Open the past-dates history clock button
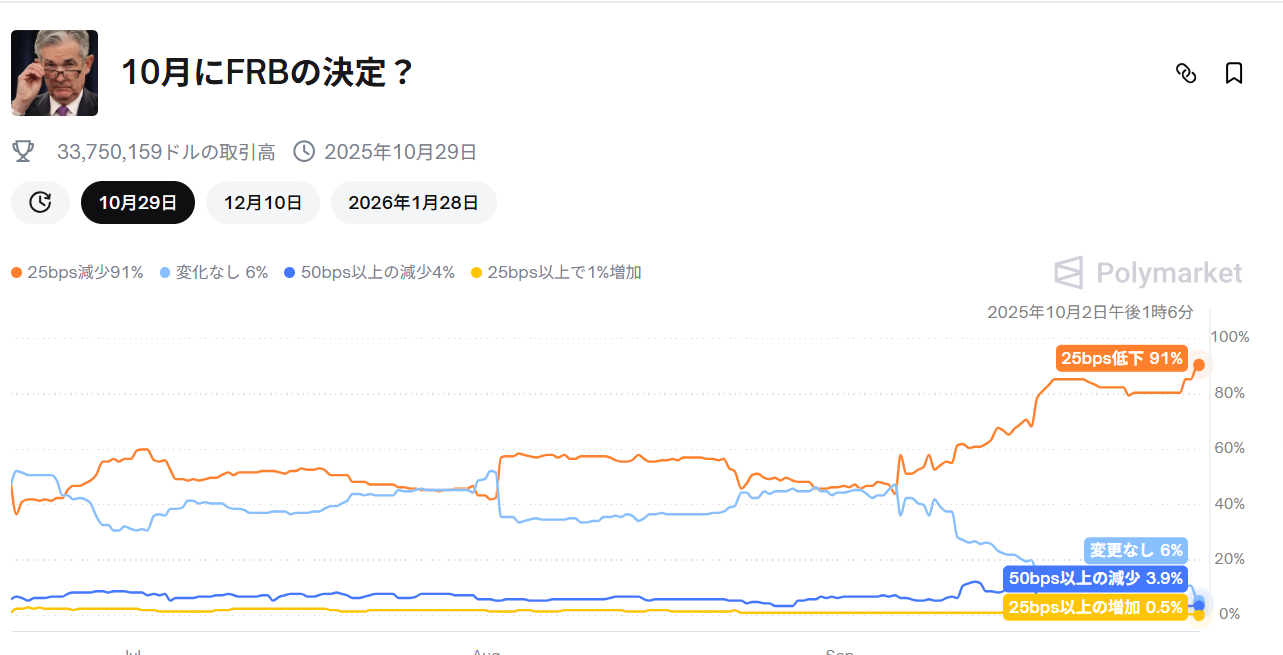 pos(40,202)
